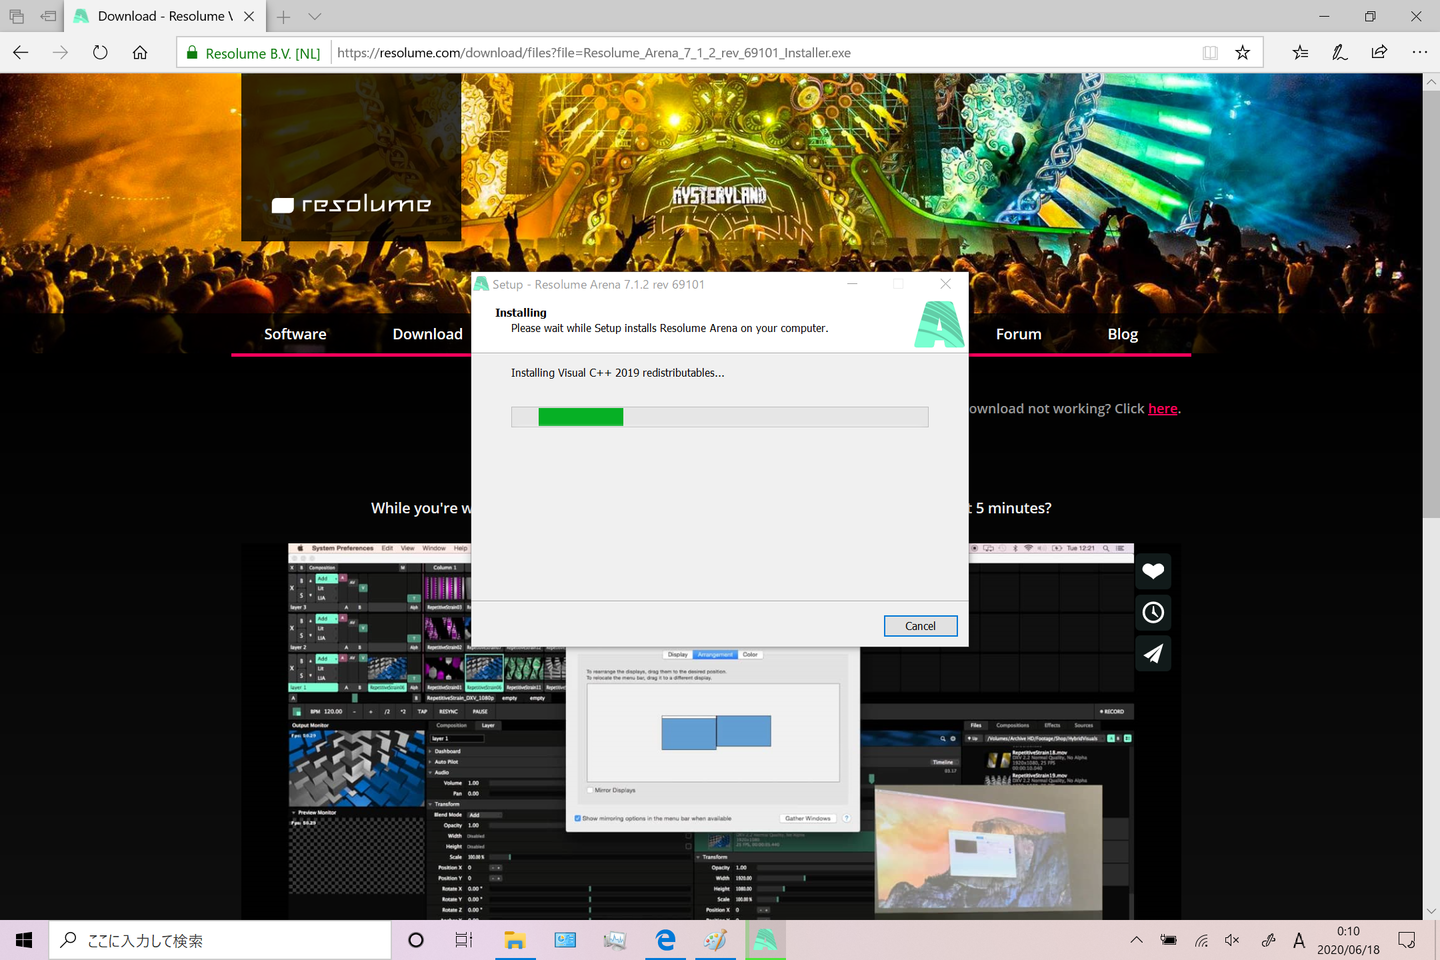This screenshot has height=960, width=1440.
Task: Refresh the Resolume download page
Action: coord(100,52)
